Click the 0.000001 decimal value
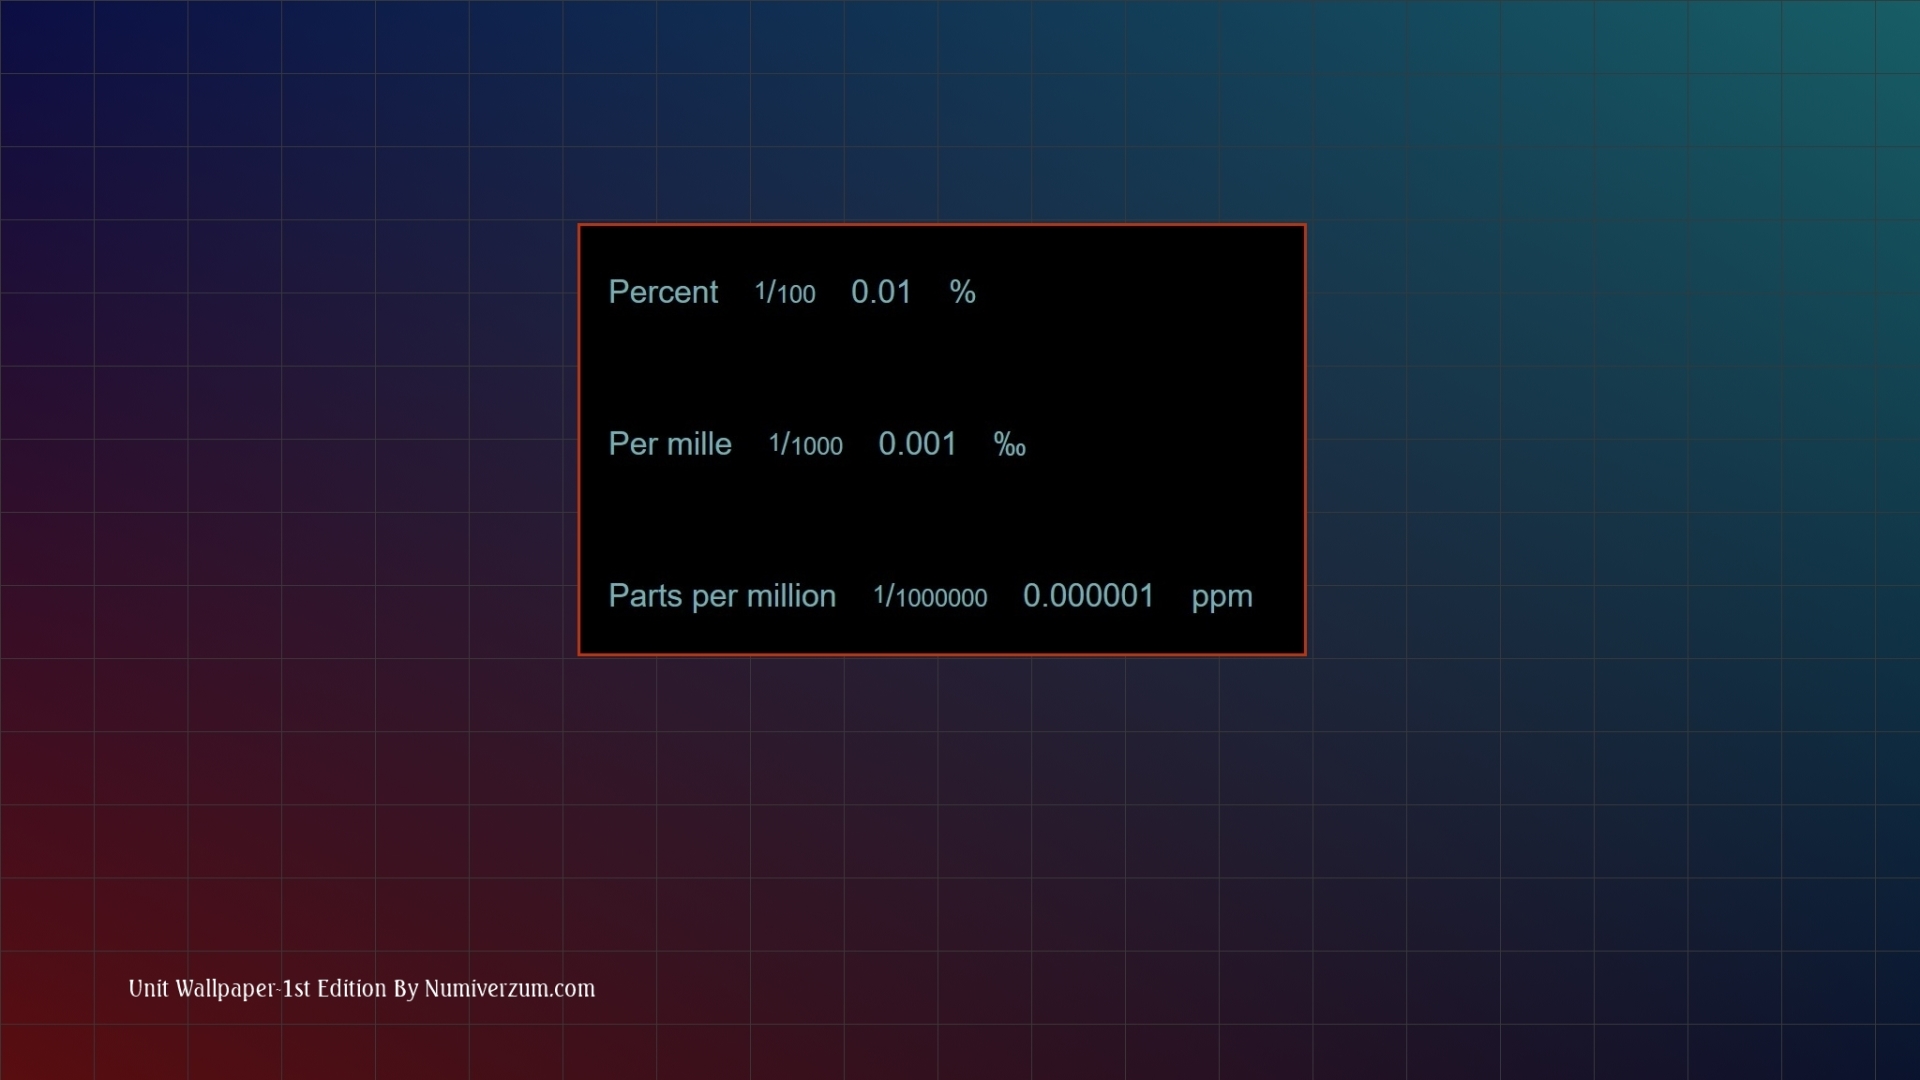This screenshot has width=1920, height=1080. tap(1088, 596)
